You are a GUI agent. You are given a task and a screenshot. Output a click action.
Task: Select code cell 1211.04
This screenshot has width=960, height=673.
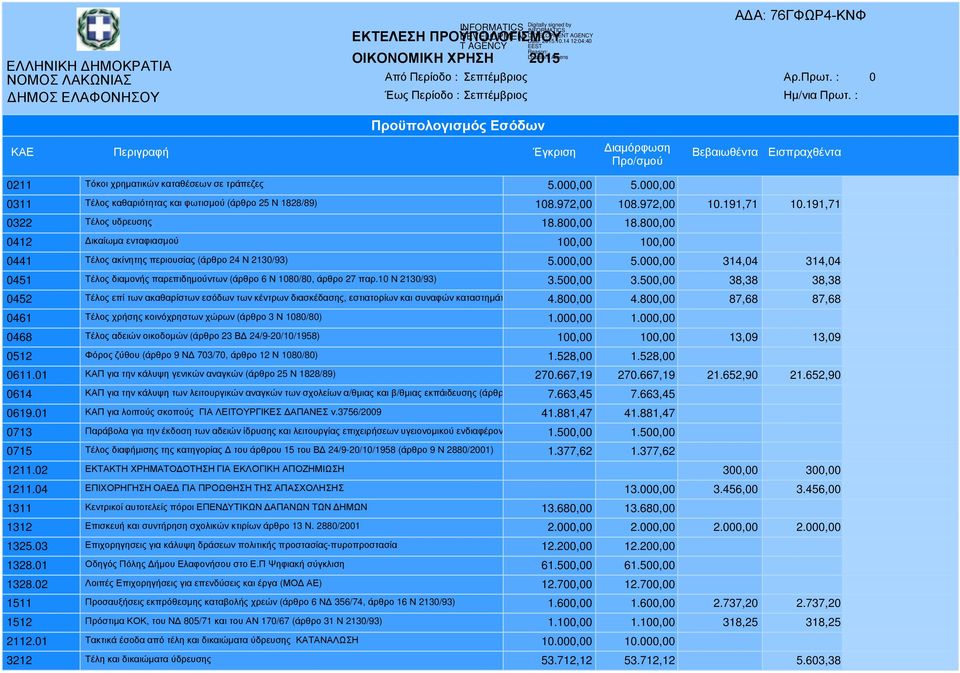(41, 489)
